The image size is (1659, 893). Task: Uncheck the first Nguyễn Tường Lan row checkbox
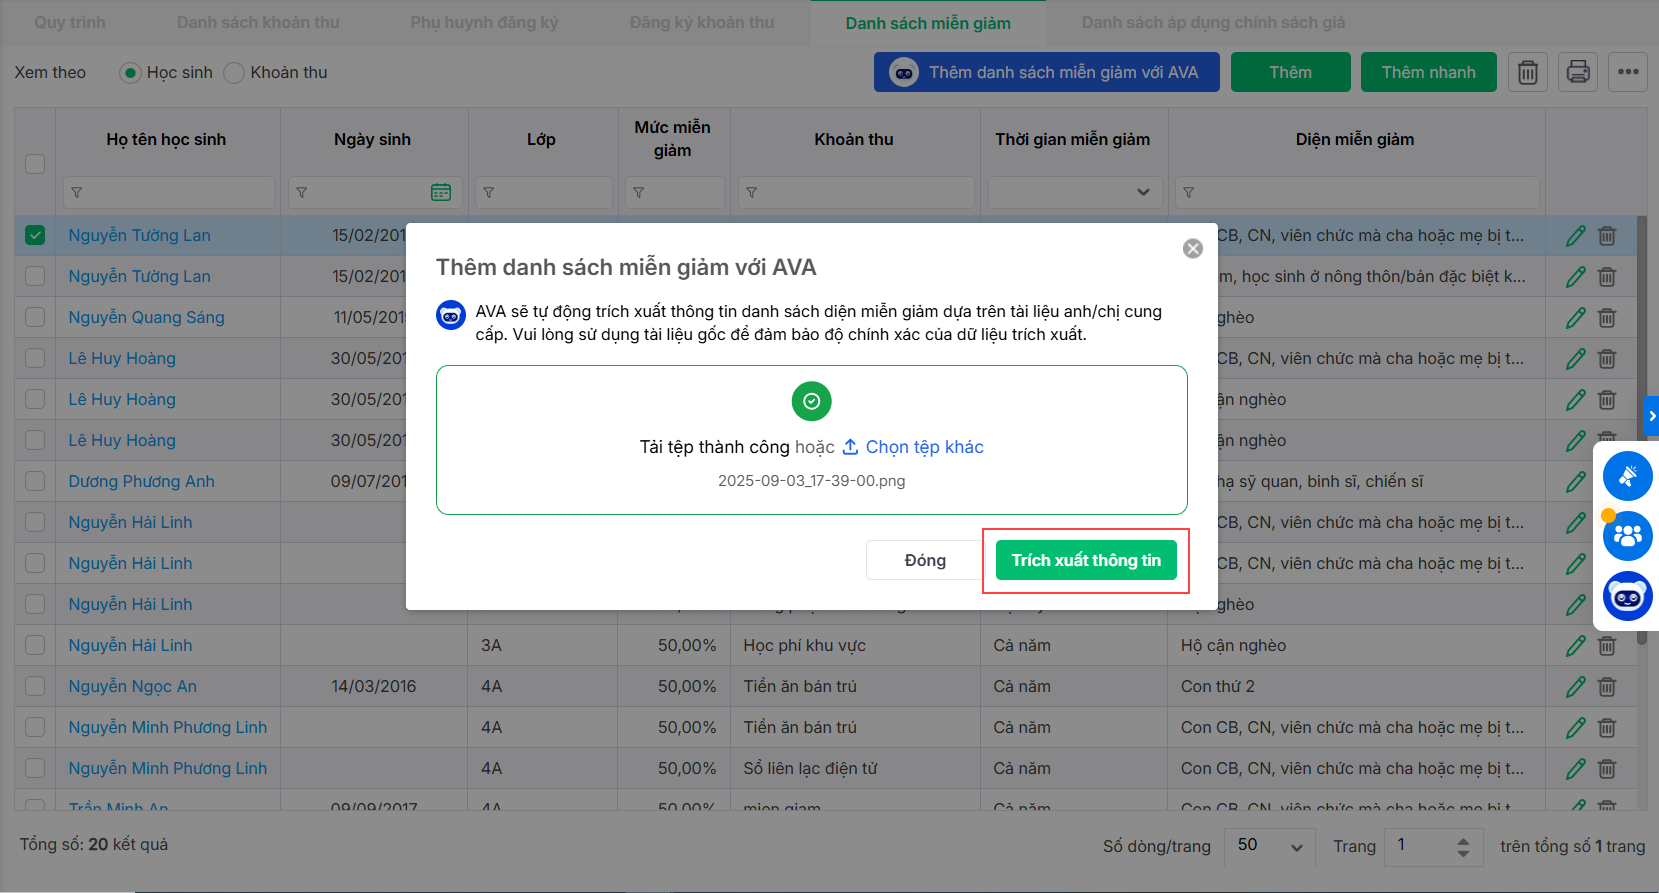[x=35, y=235]
